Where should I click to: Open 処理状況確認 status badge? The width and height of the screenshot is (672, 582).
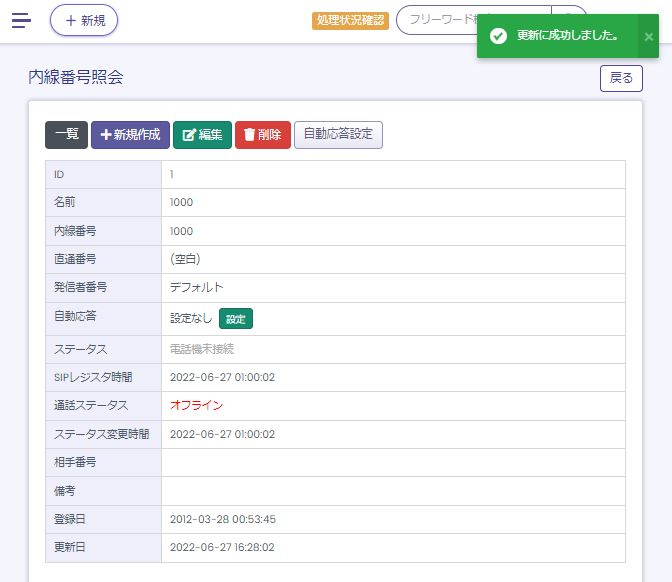350,20
